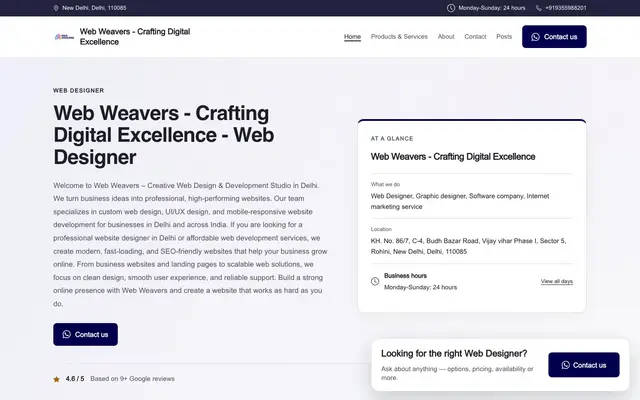Image resolution: width=640 pixels, height=400 pixels.
Task: Click the Welcome to Web Weavers paragraph
Action: pyautogui.click(x=190, y=244)
